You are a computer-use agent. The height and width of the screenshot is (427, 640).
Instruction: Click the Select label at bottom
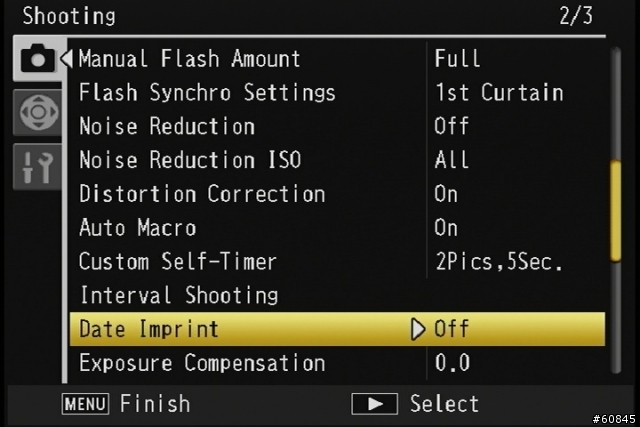(x=444, y=404)
